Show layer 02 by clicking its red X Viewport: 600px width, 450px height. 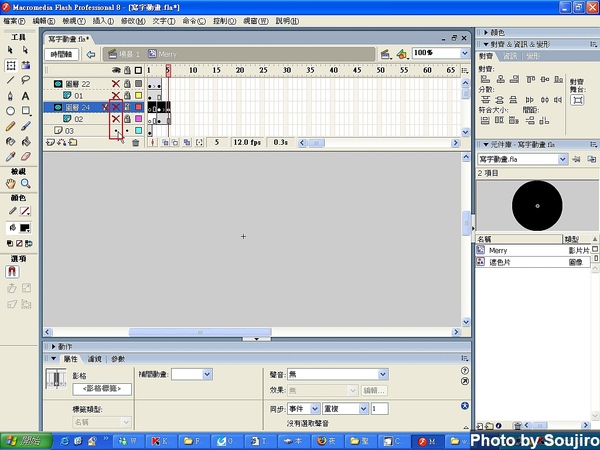(x=116, y=119)
